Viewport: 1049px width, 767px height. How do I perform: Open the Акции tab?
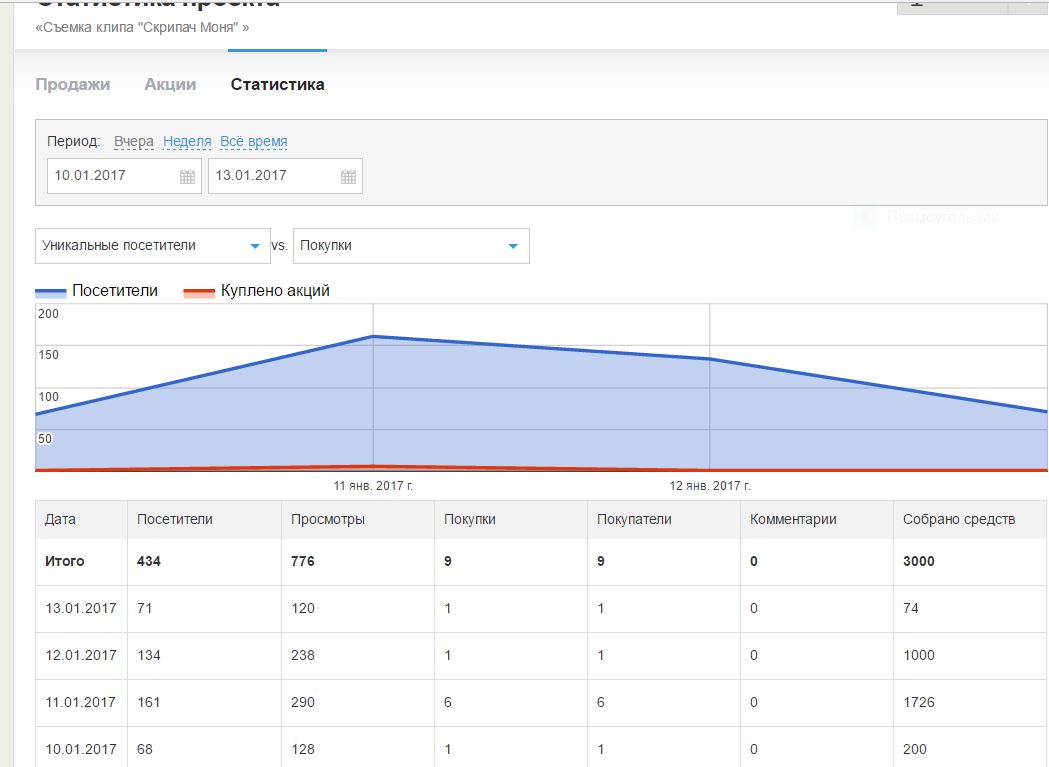point(170,85)
